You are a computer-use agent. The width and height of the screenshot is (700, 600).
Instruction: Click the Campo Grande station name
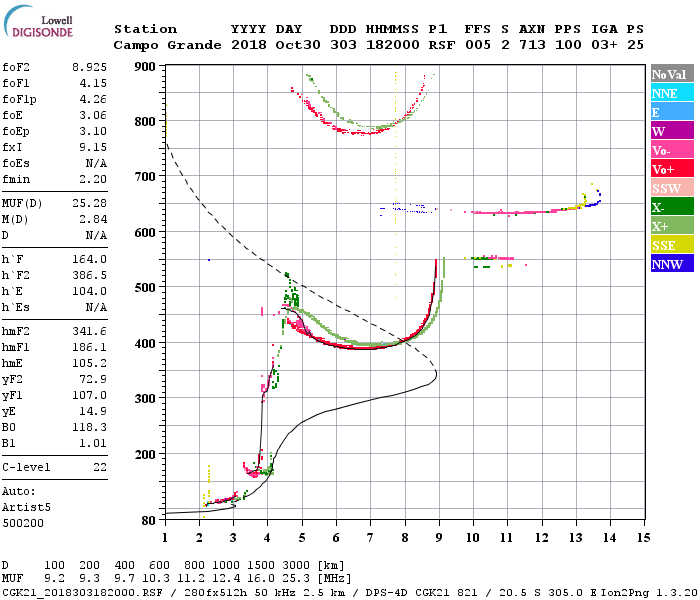(x=167, y=45)
